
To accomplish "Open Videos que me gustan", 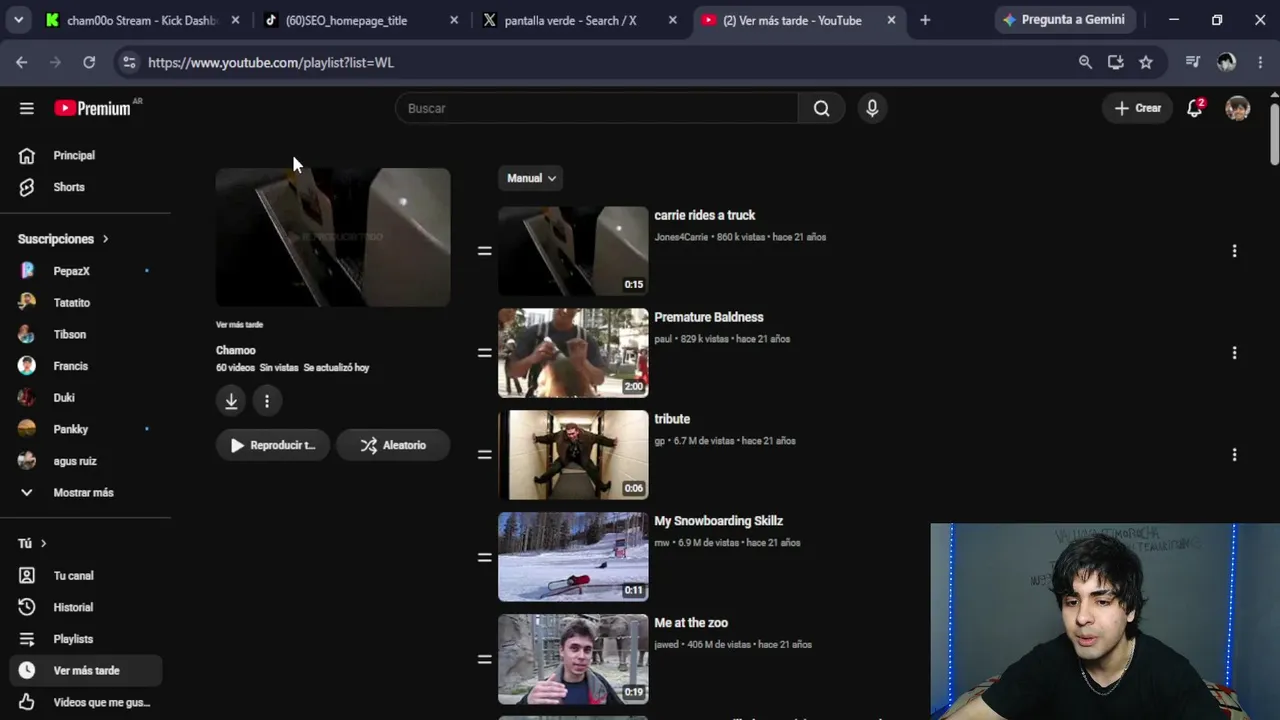I will point(85,702).
